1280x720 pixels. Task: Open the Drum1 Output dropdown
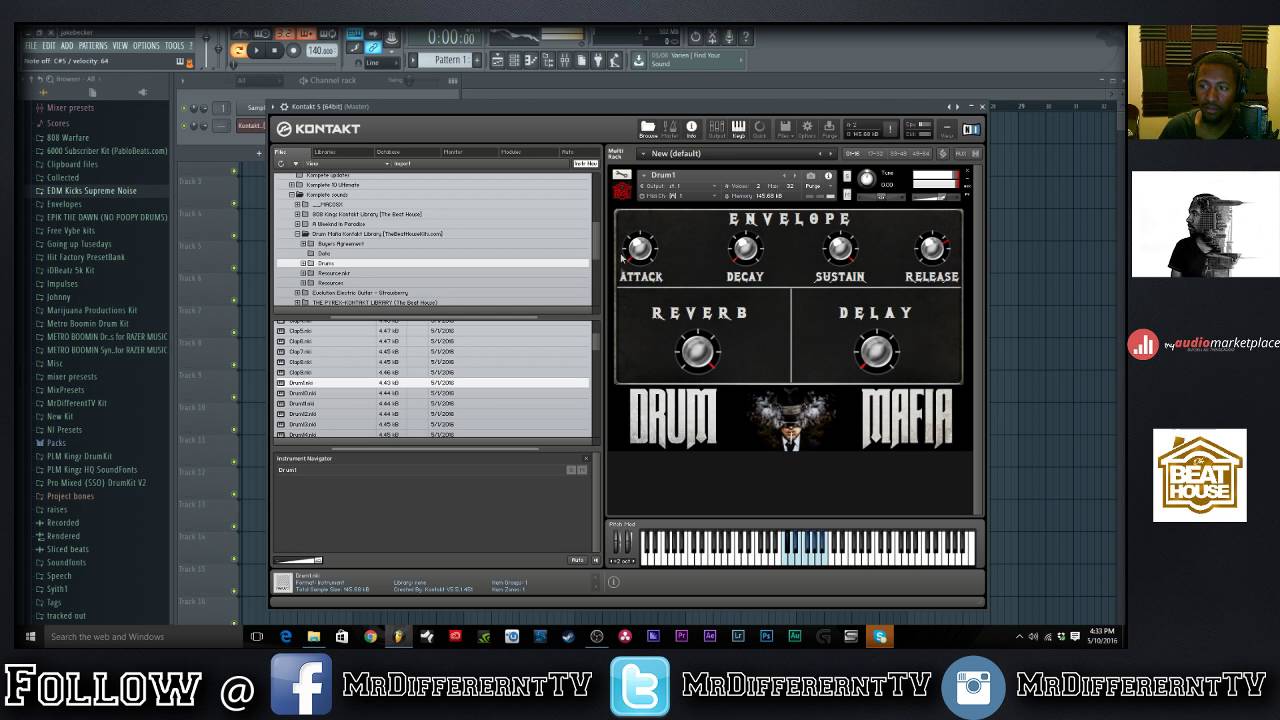tap(680, 186)
